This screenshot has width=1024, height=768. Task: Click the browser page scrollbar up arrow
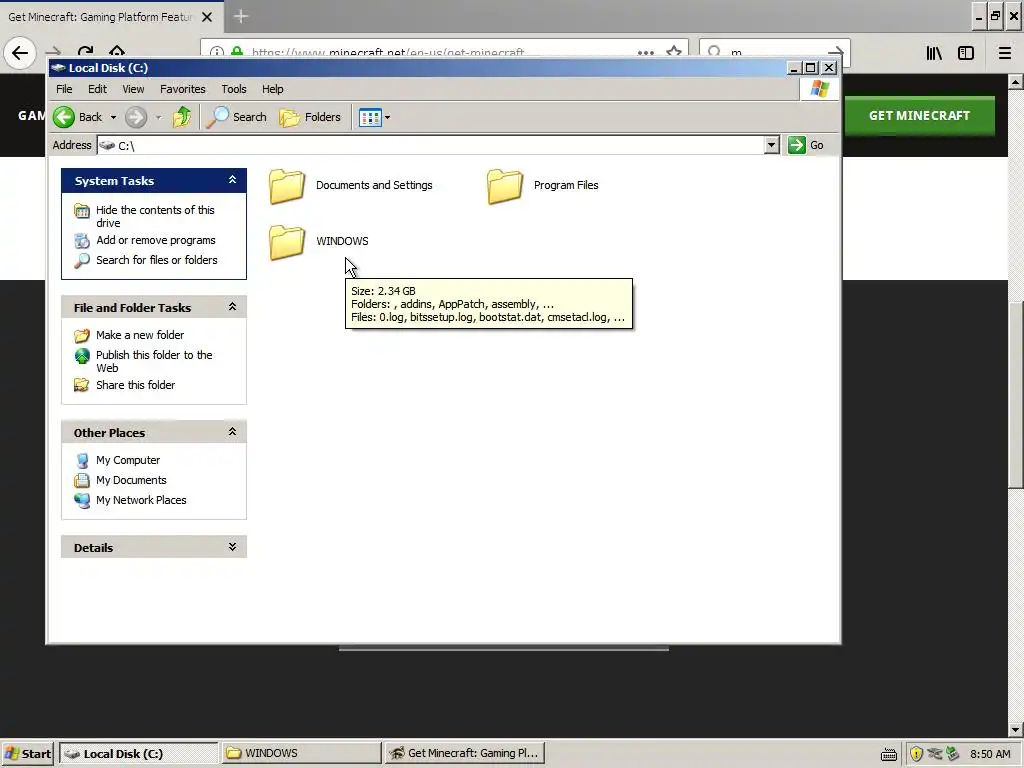tap(1016, 82)
